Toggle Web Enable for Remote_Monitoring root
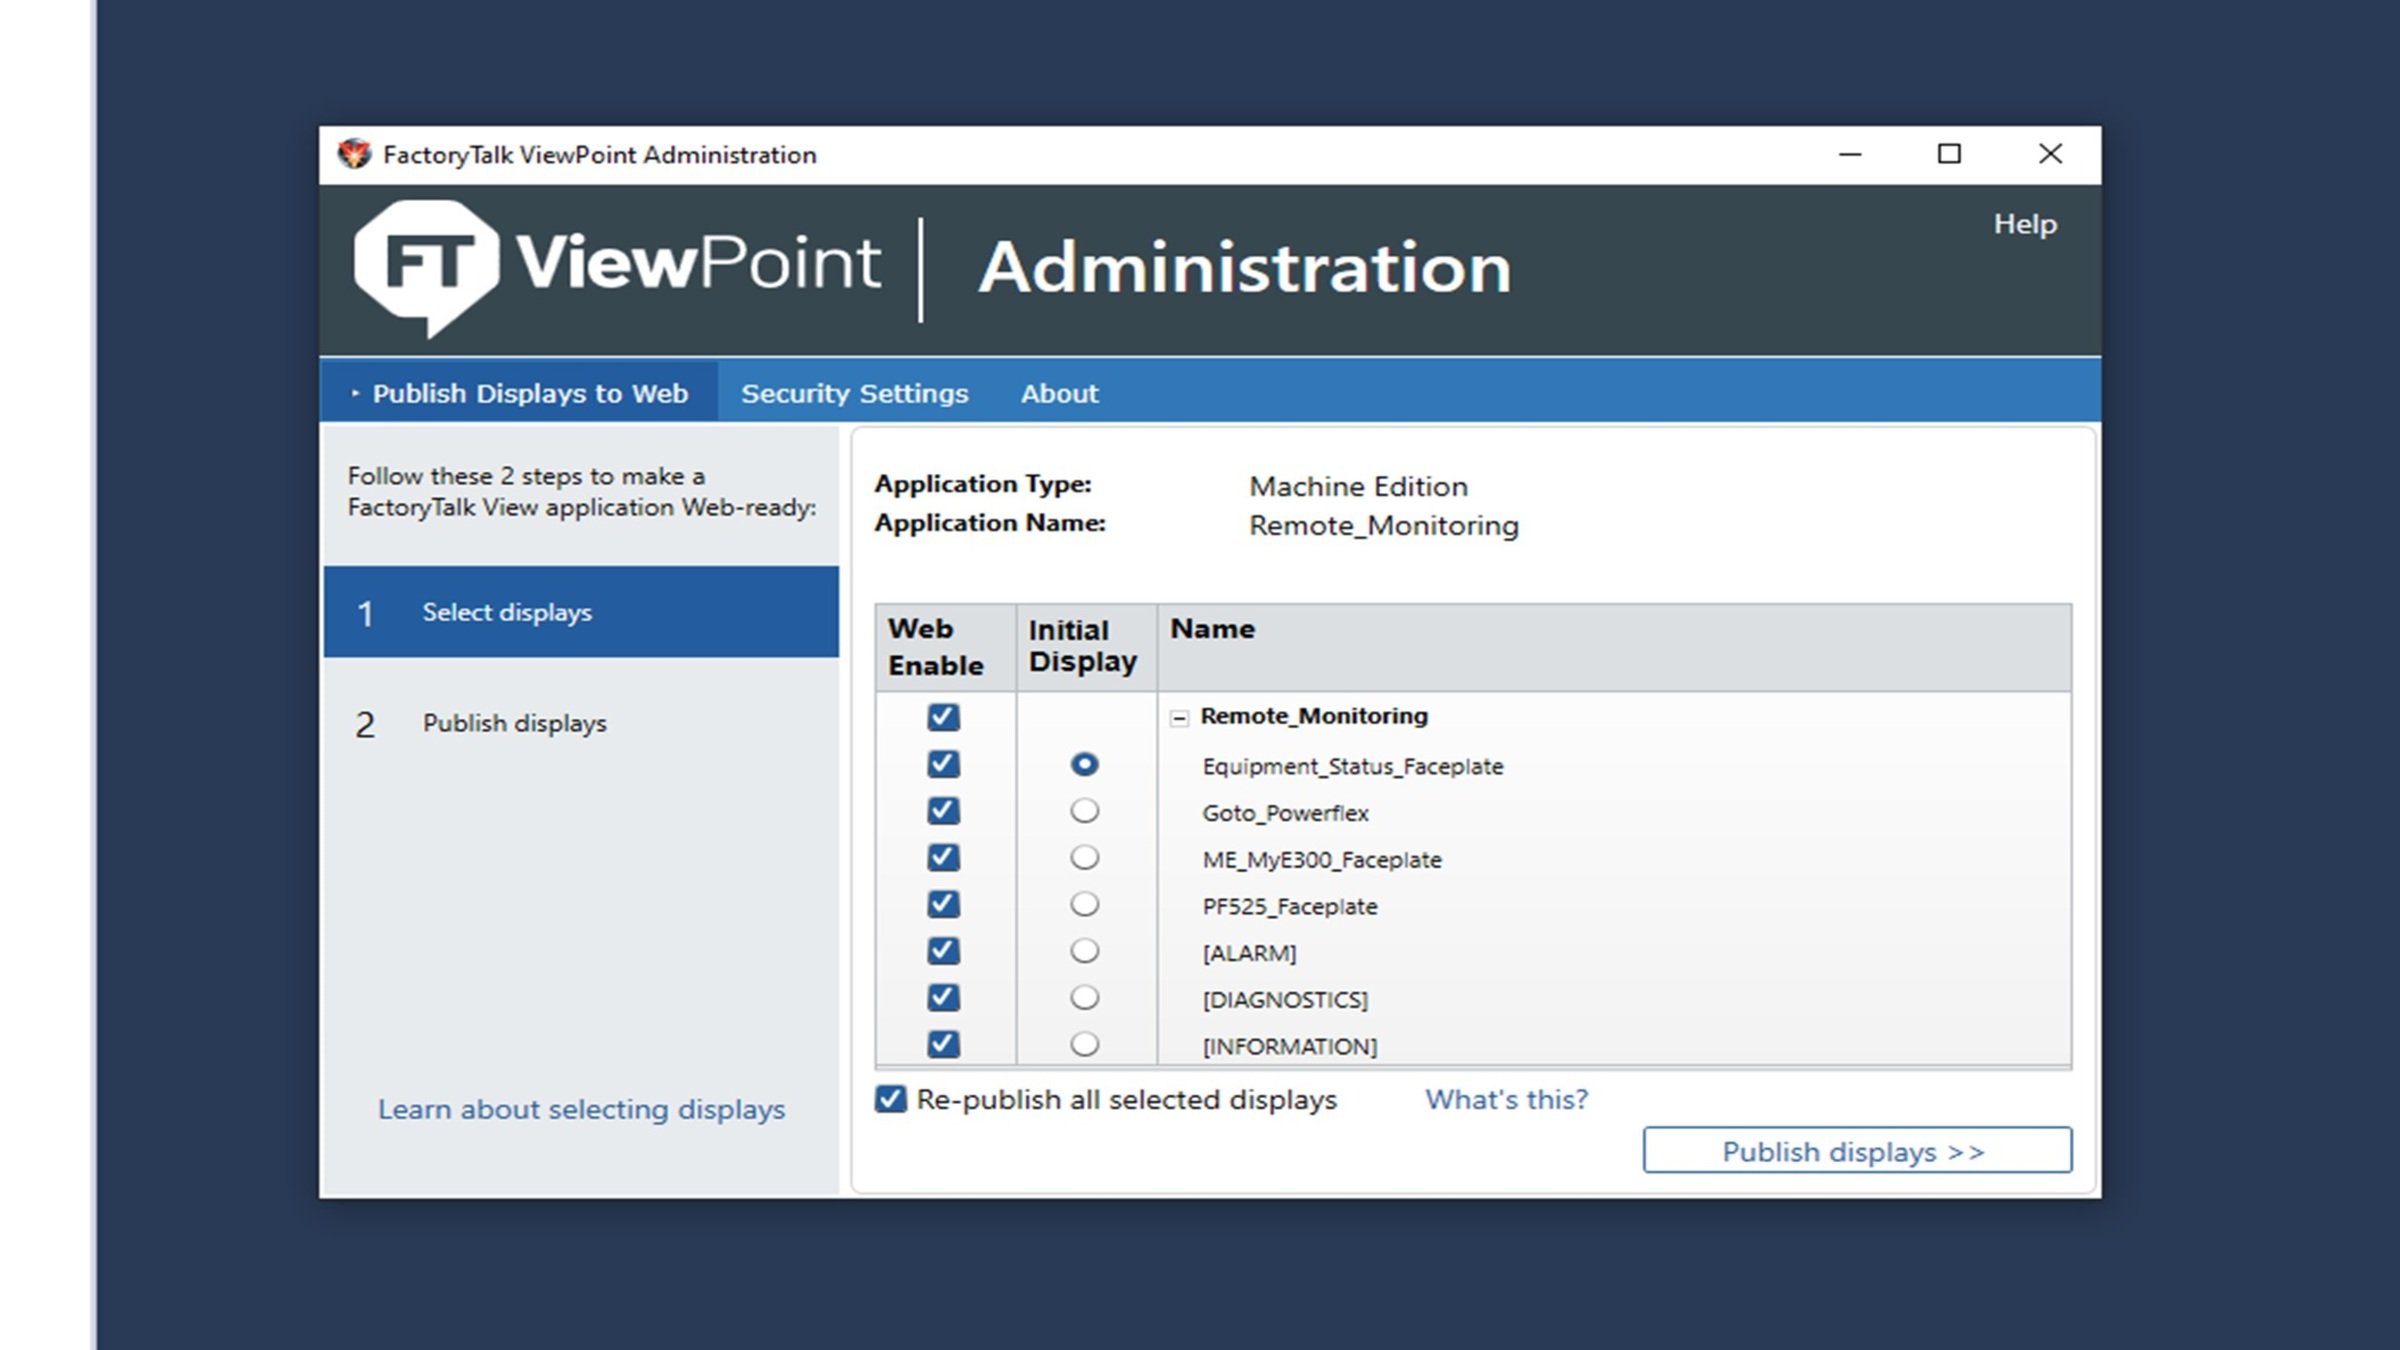The height and width of the screenshot is (1350, 2400). tap(943, 717)
